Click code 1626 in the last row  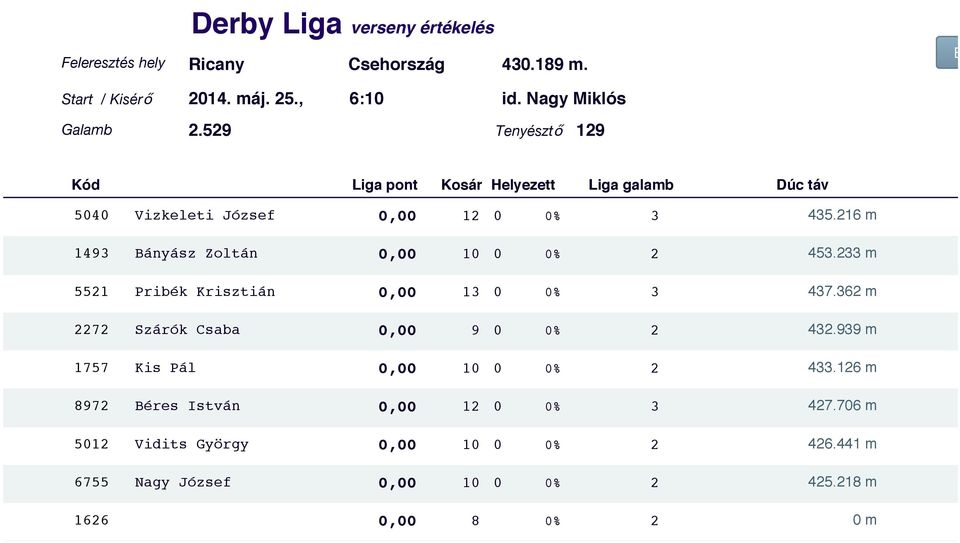pos(91,520)
